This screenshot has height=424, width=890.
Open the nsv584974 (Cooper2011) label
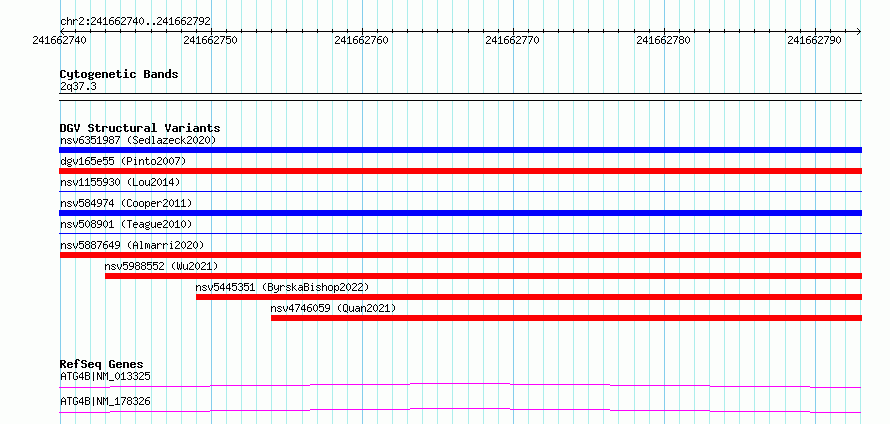[126, 203]
